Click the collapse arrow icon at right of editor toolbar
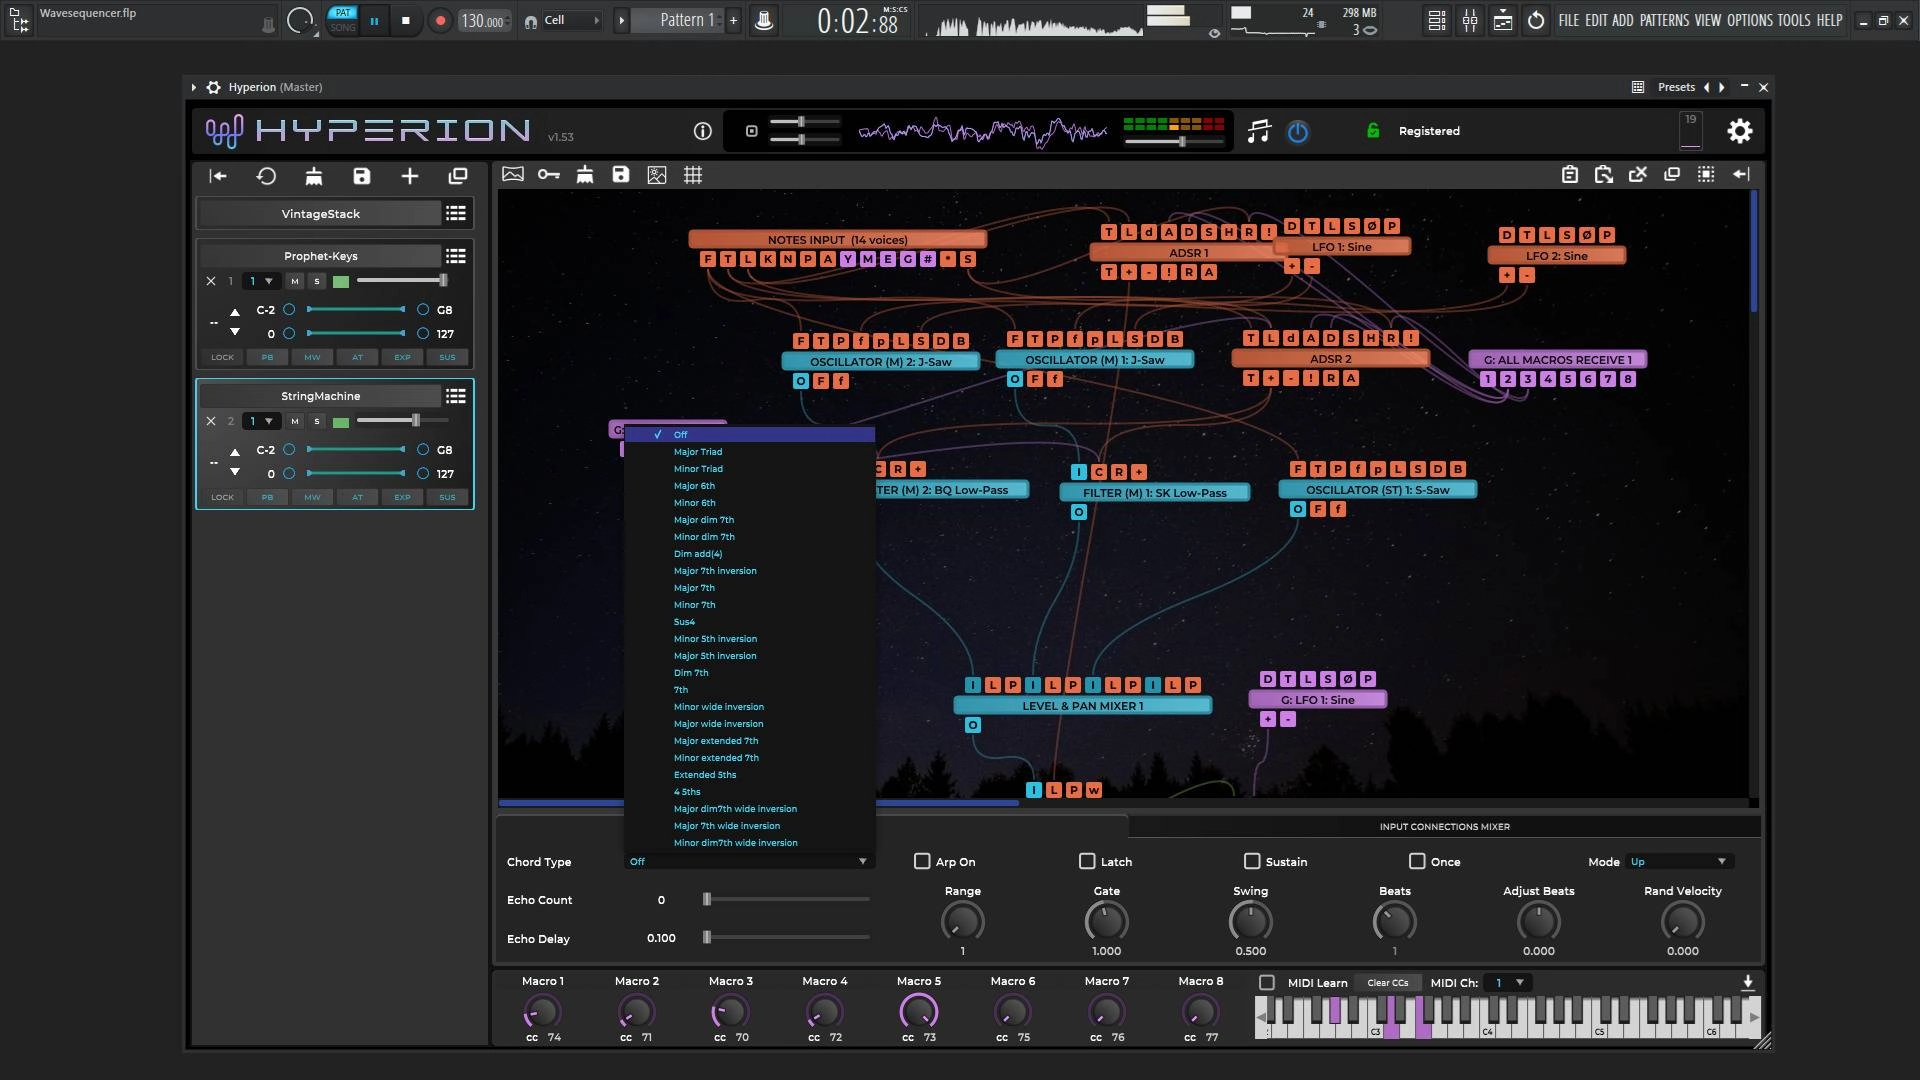 (x=1741, y=174)
